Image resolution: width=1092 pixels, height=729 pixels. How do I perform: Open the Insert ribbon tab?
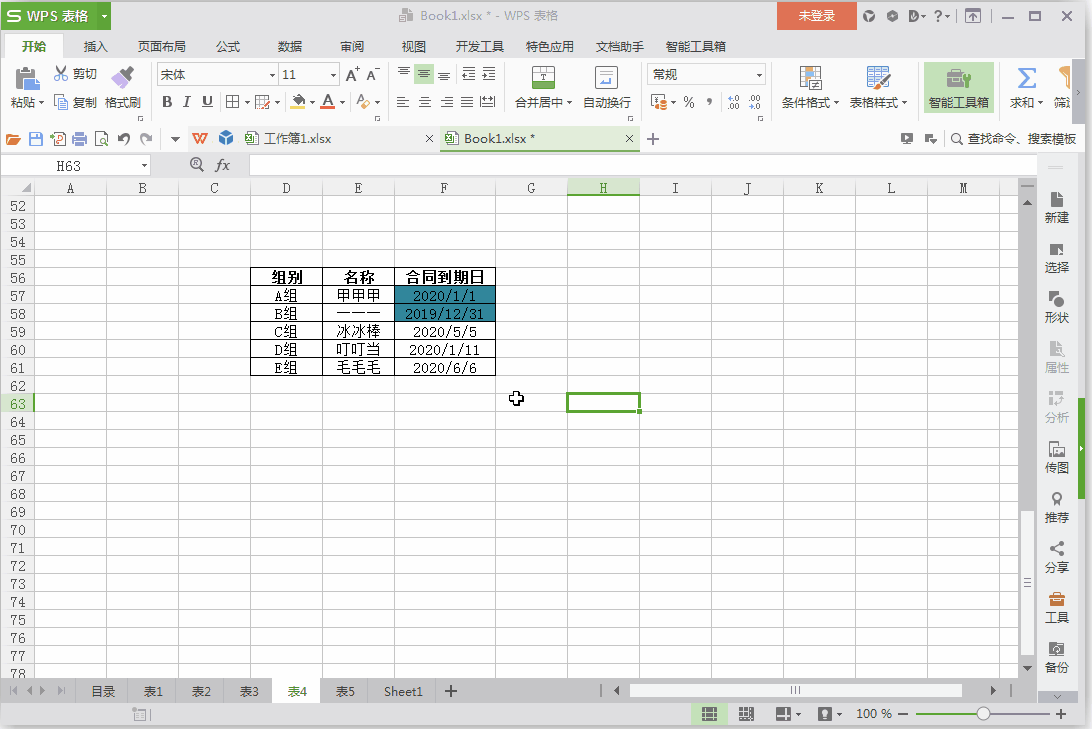[x=95, y=47]
